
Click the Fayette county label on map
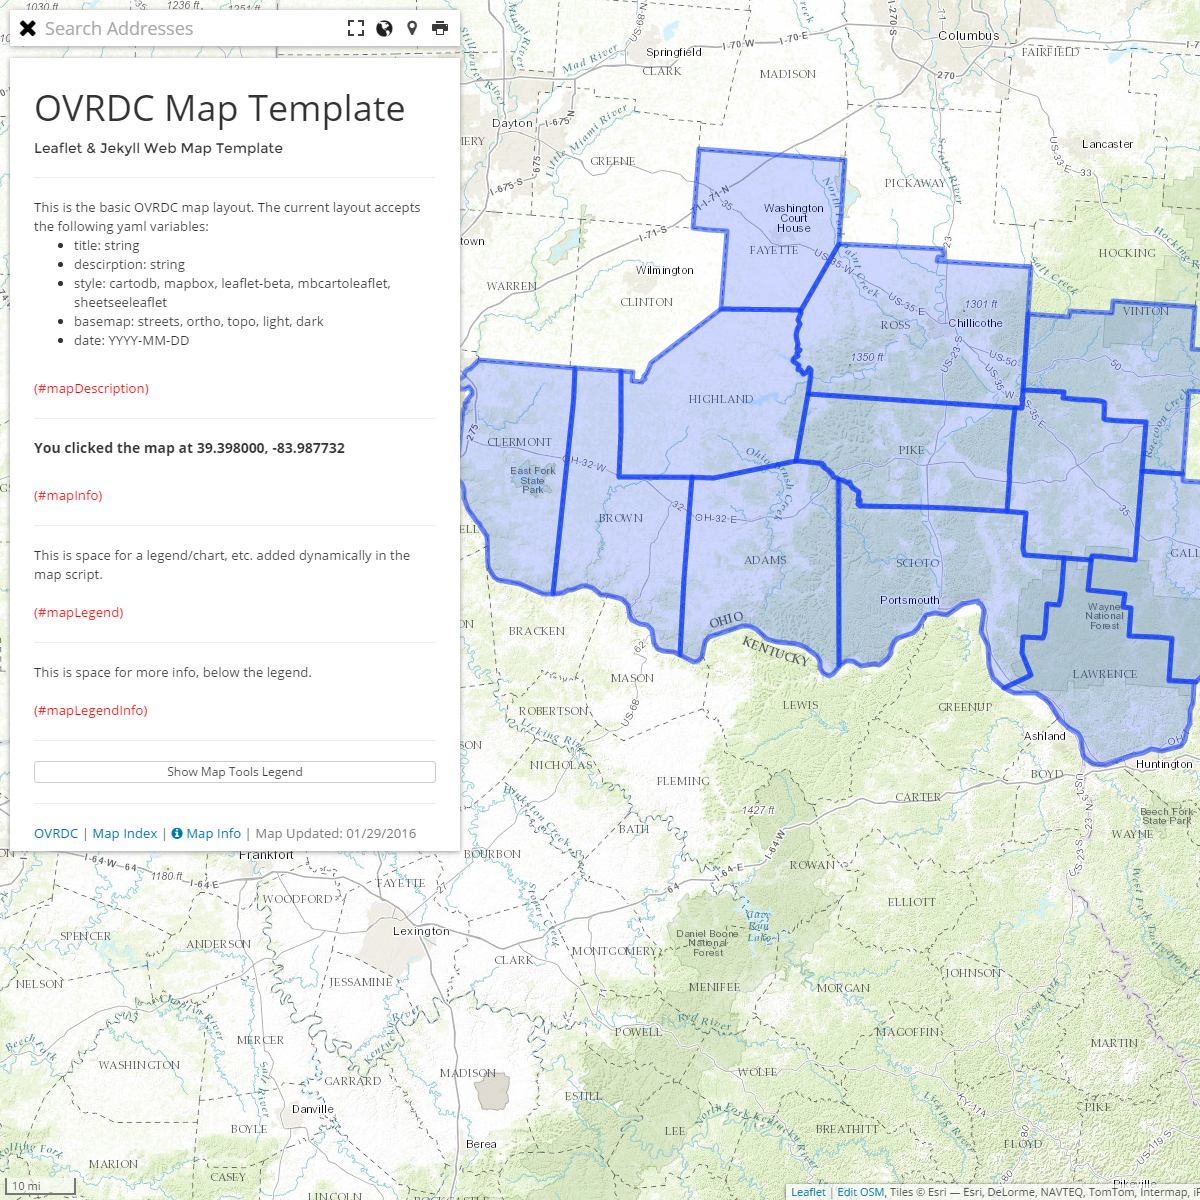(x=774, y=250)
